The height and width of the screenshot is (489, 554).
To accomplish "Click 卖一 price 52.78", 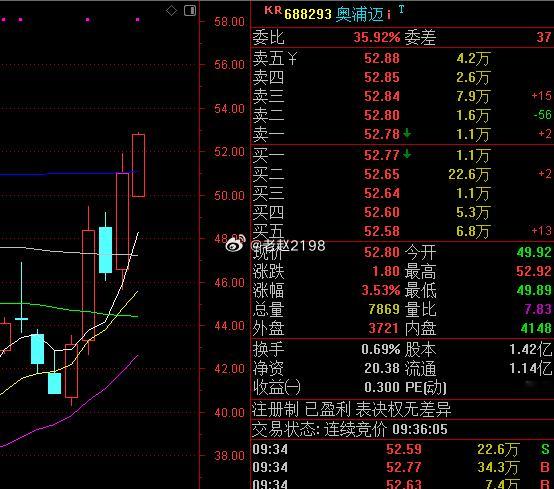I will pos(382,134).
